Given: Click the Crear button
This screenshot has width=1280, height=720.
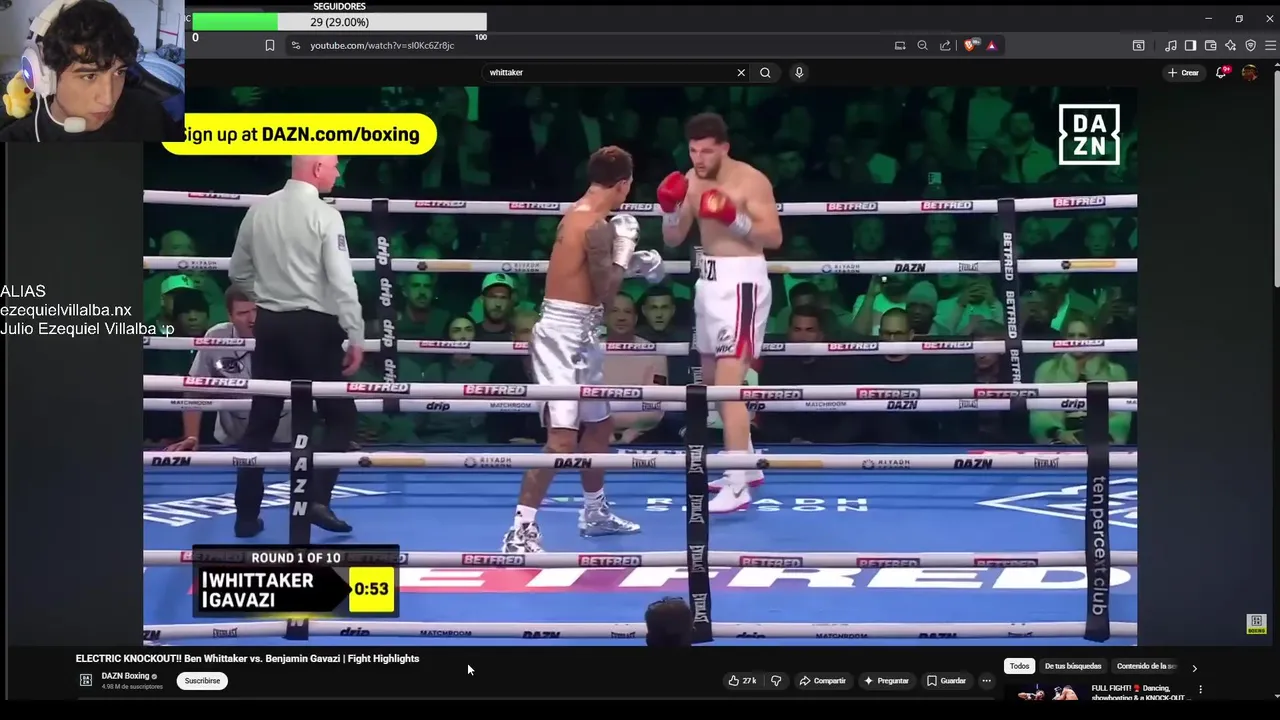Looking at the screenshot, I should tap(1183, 72).
